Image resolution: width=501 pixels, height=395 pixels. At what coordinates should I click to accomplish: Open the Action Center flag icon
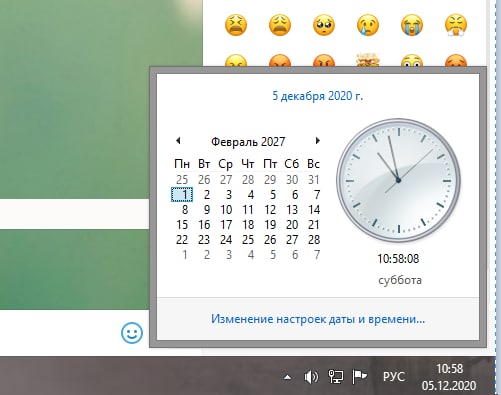359,377
